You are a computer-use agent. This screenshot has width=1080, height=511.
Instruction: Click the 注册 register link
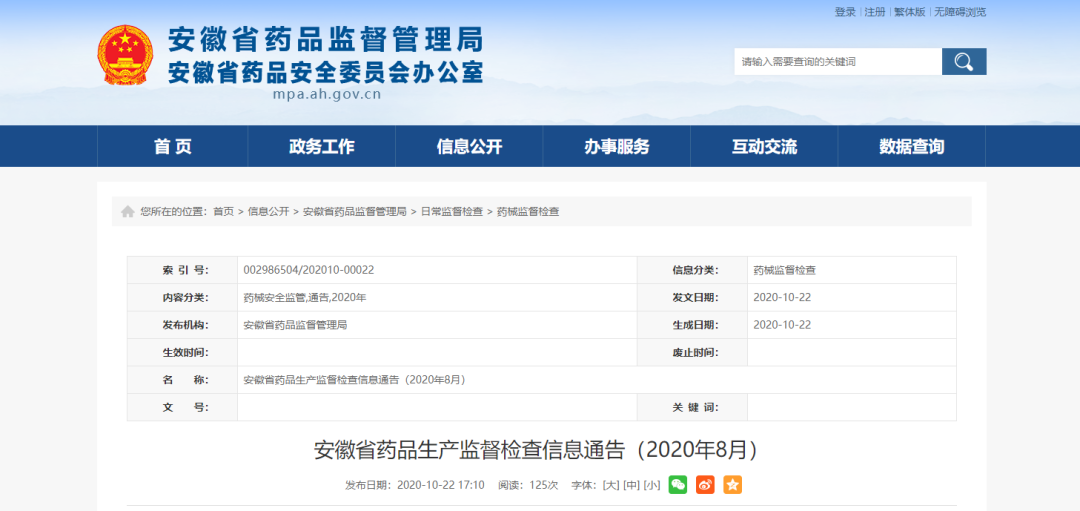[875, 12]
